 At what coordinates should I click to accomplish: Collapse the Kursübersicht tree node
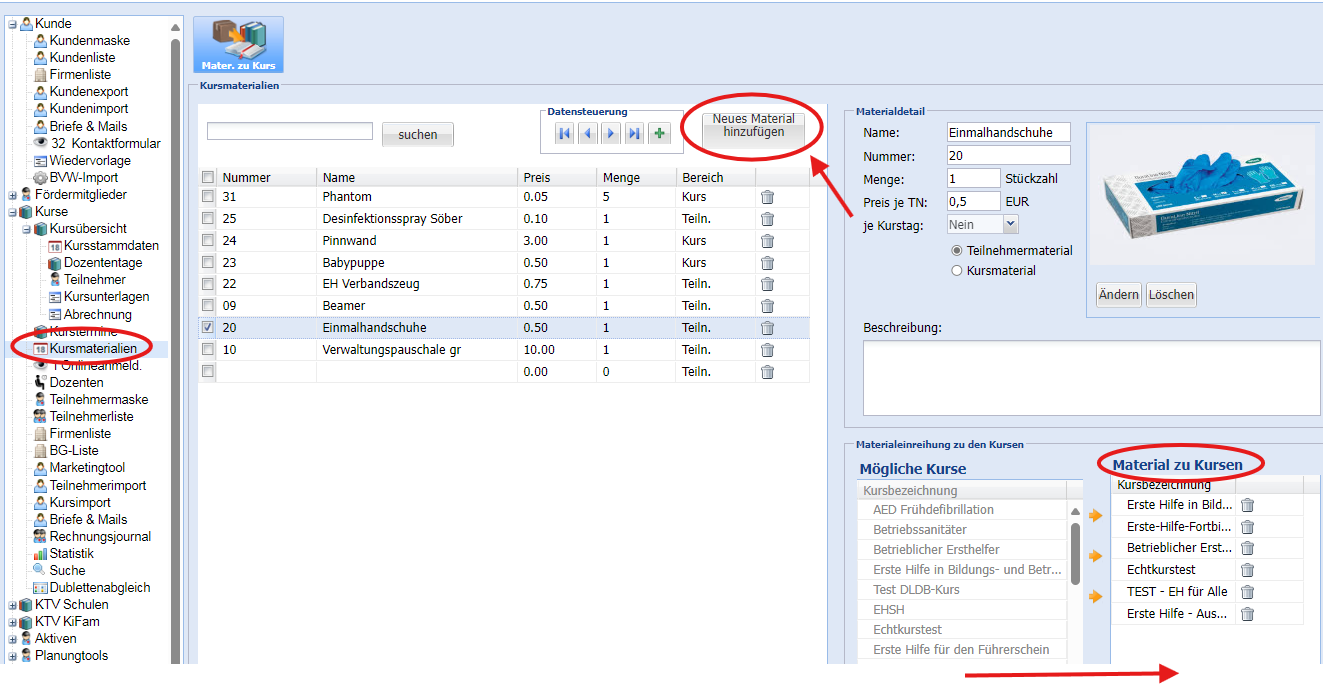[27, 229]
